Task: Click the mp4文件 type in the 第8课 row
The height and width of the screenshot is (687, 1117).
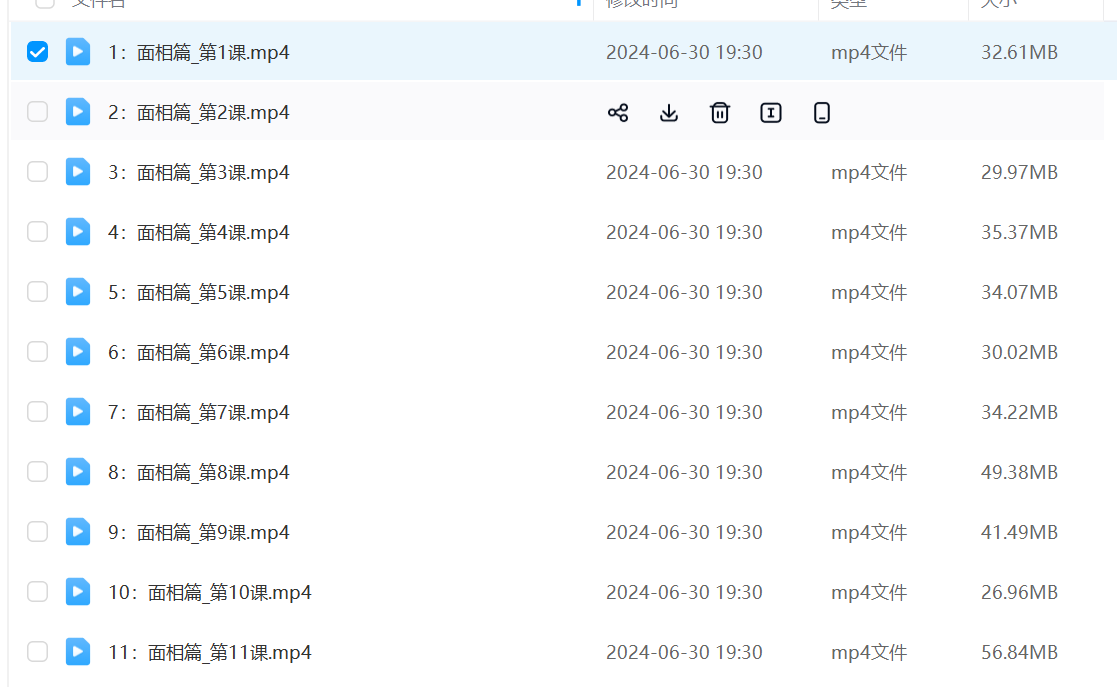Action: pyautogui.click(x=868, y=473)
